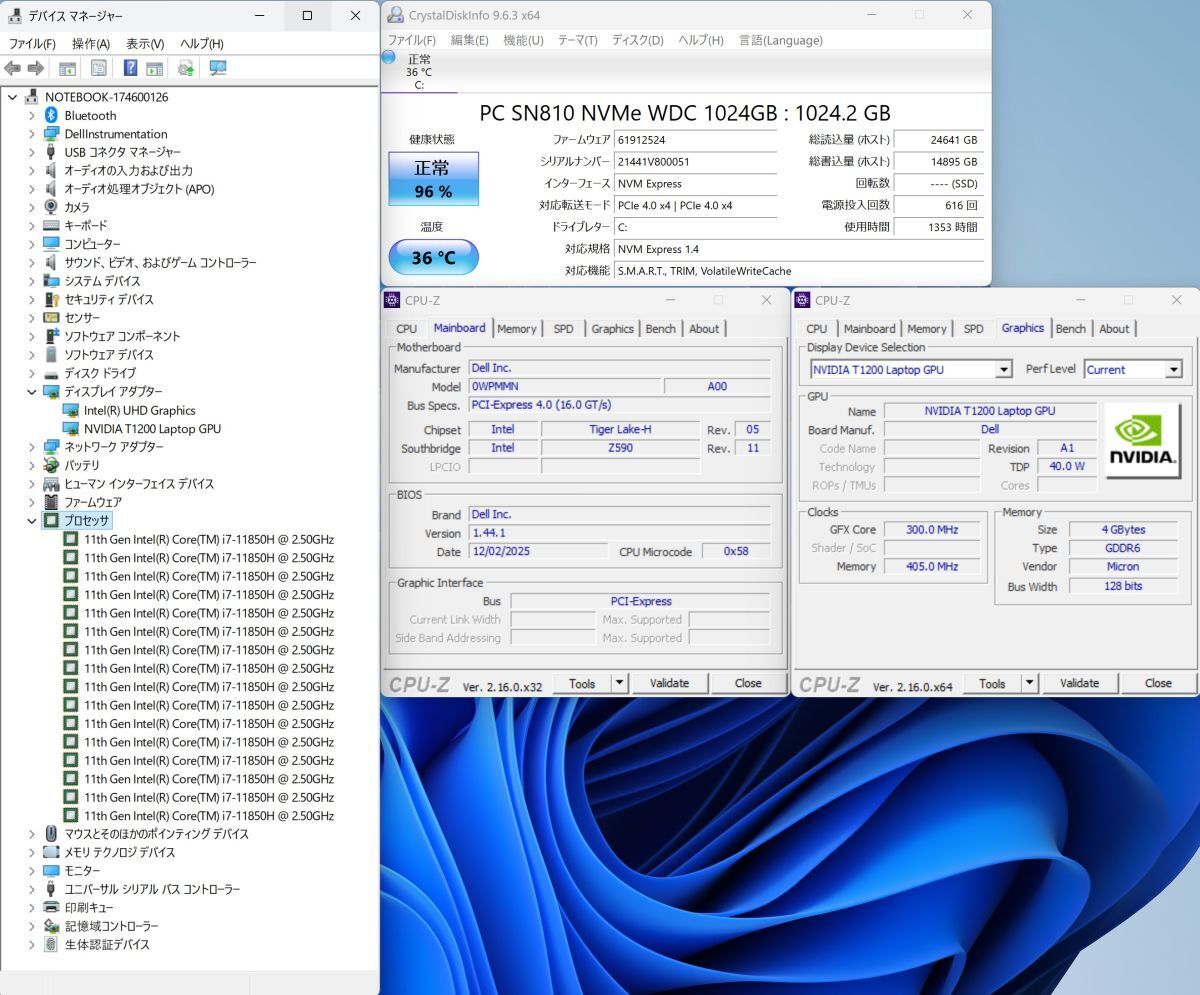Click the CrystalDiskInfo title bar icon
This screenshot has height=995, width=1200.
tap(396, 15)
